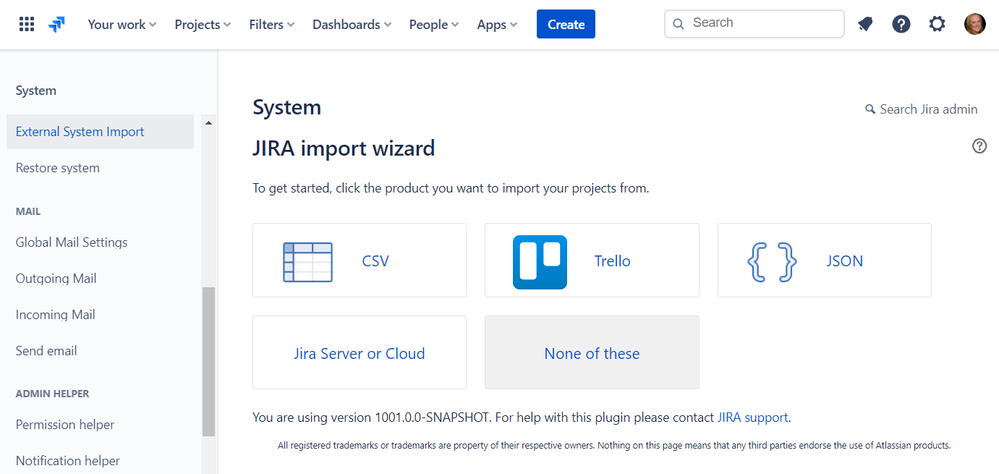Image resolution: width=999 pixels, height=474 pixels.
Task: Open Send email page
Action: 46,351
